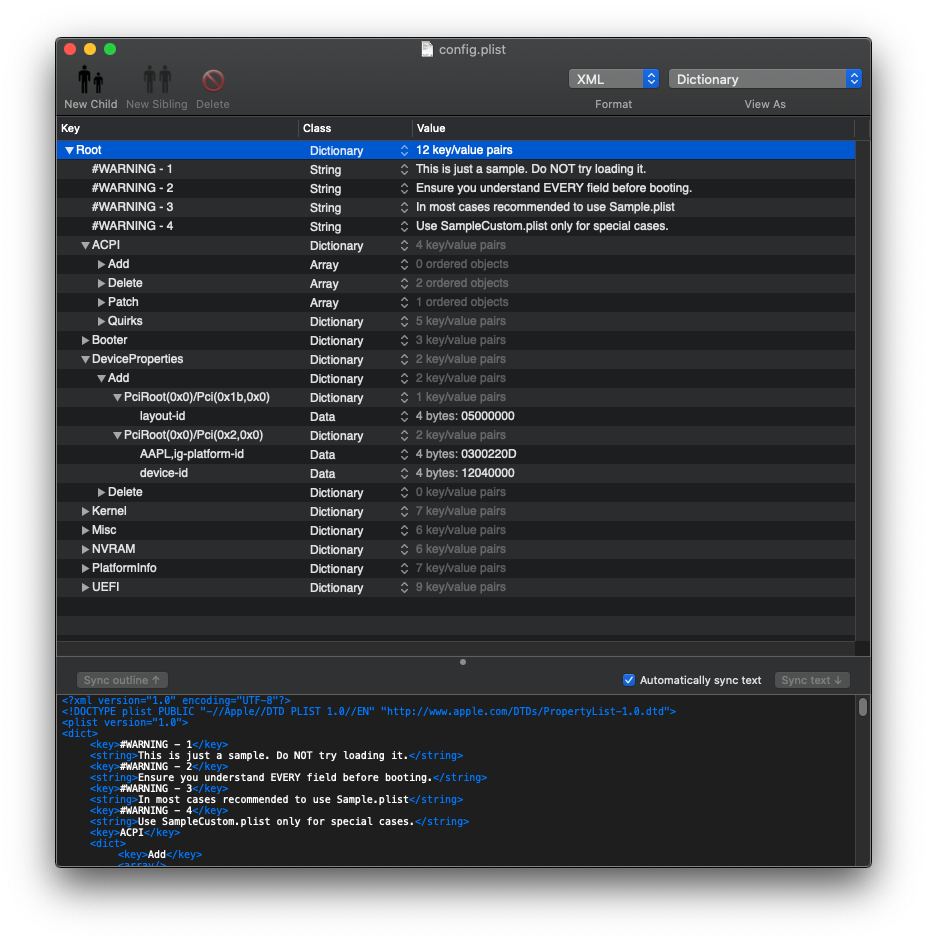Expand the NVRAM dictionary
The image size is (927, 941).
[x=85, y=550]
